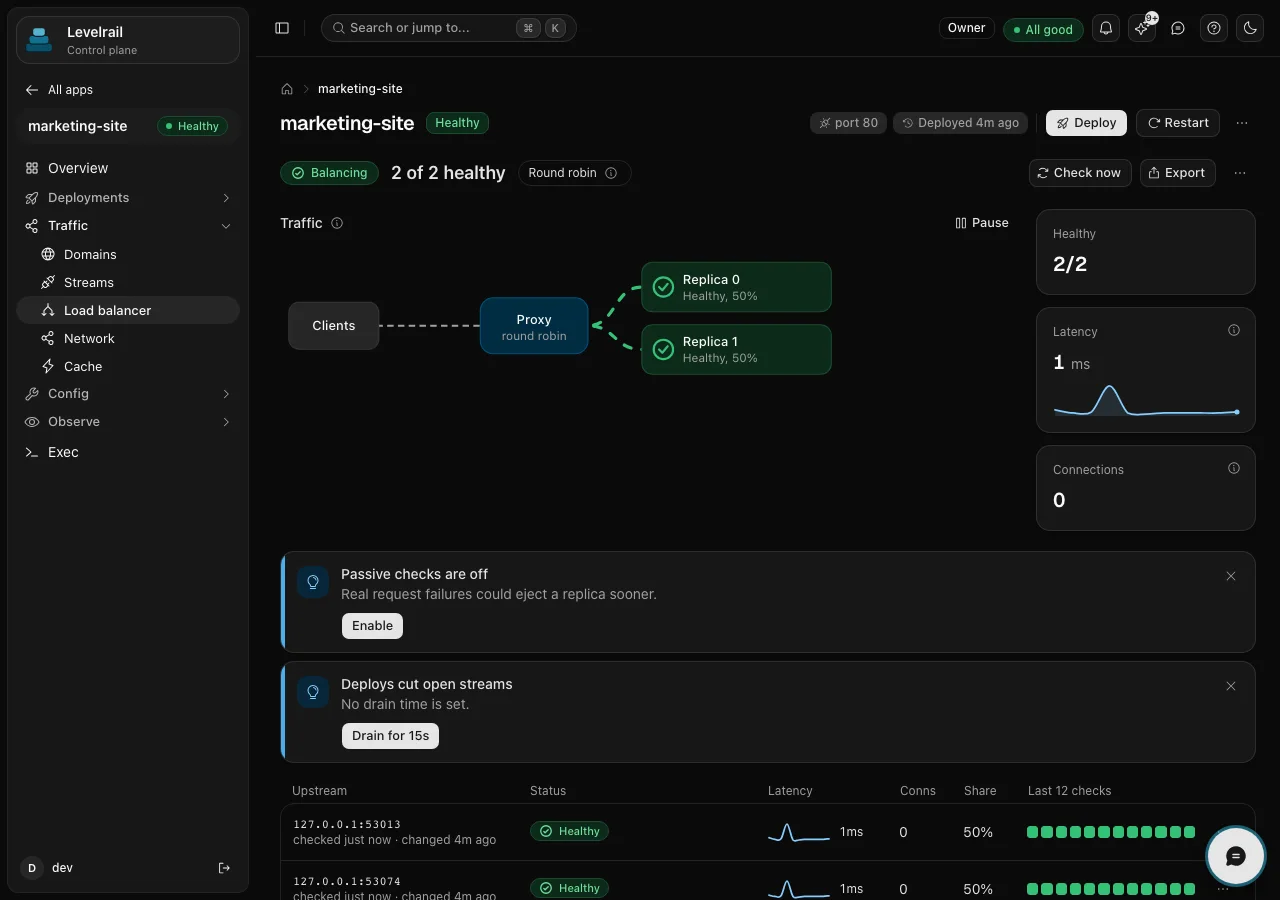Open Exec in the sidebar

tap(128, 452)
